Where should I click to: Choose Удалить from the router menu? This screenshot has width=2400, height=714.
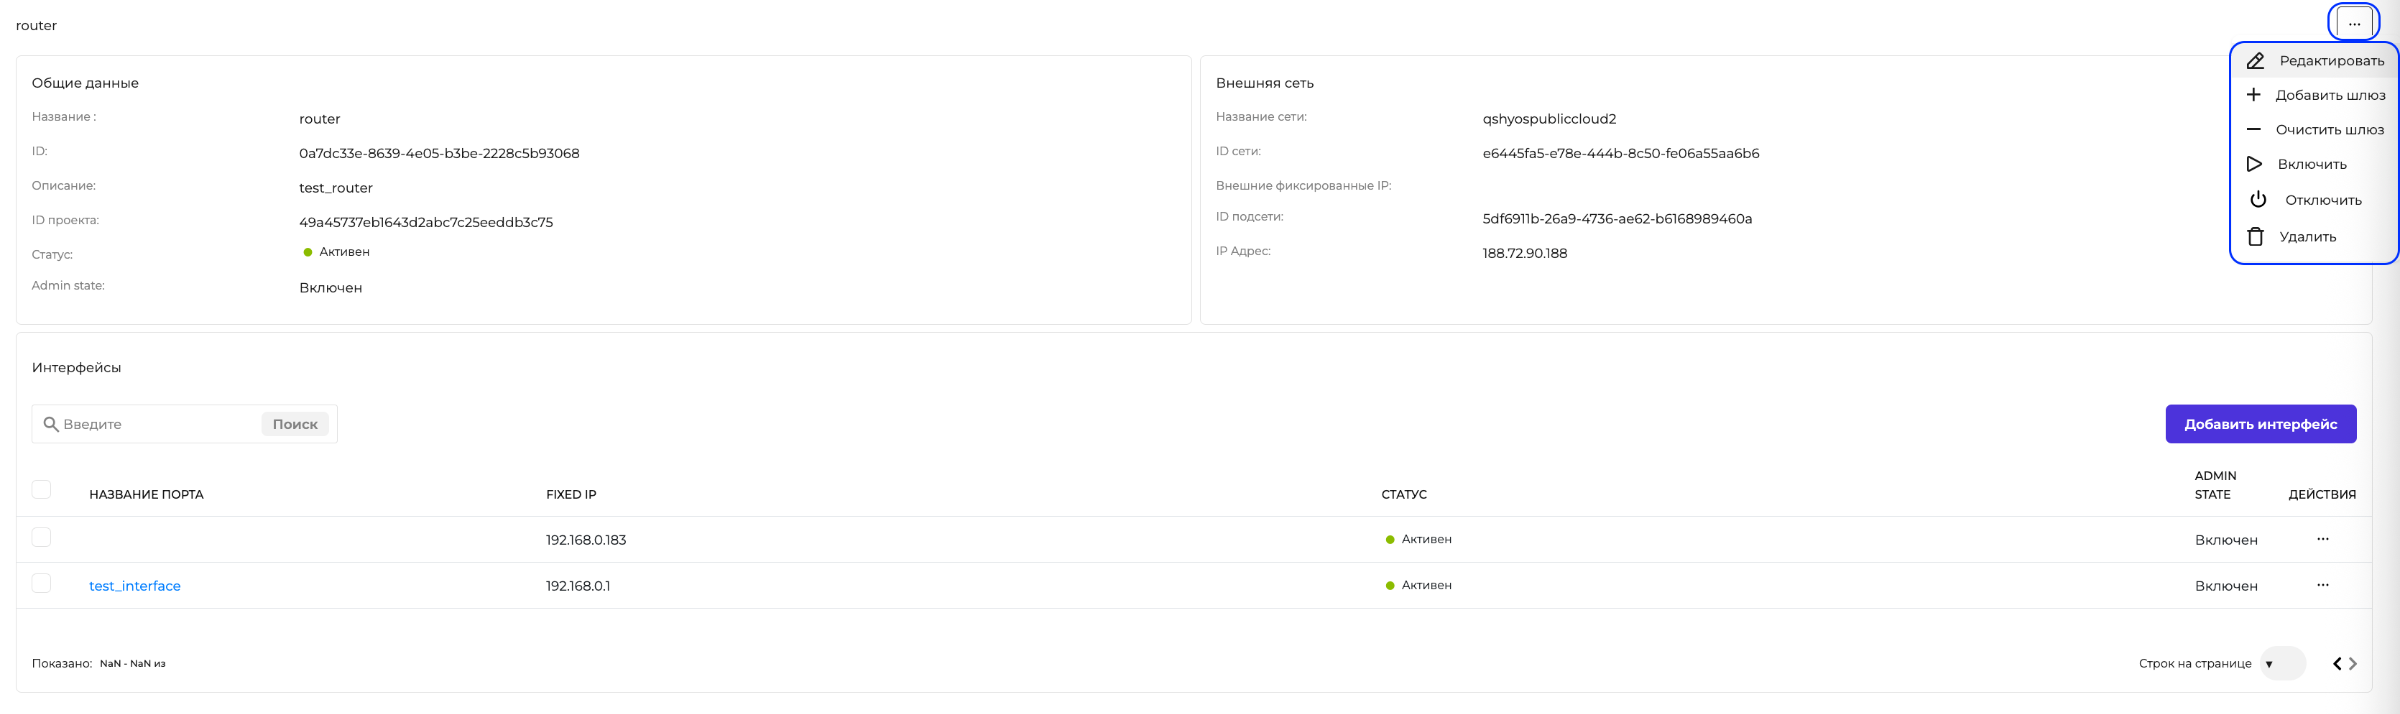coord(2307,237)
